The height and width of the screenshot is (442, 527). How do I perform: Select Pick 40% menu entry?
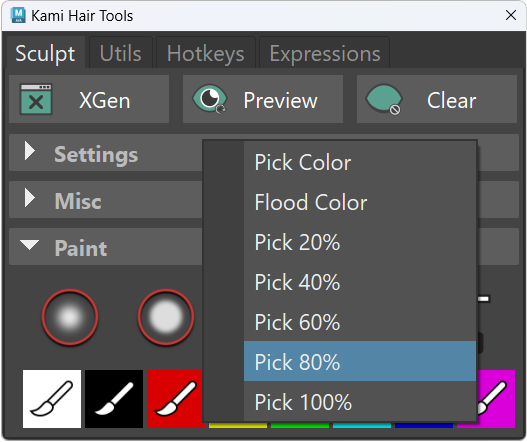point(360,282)
